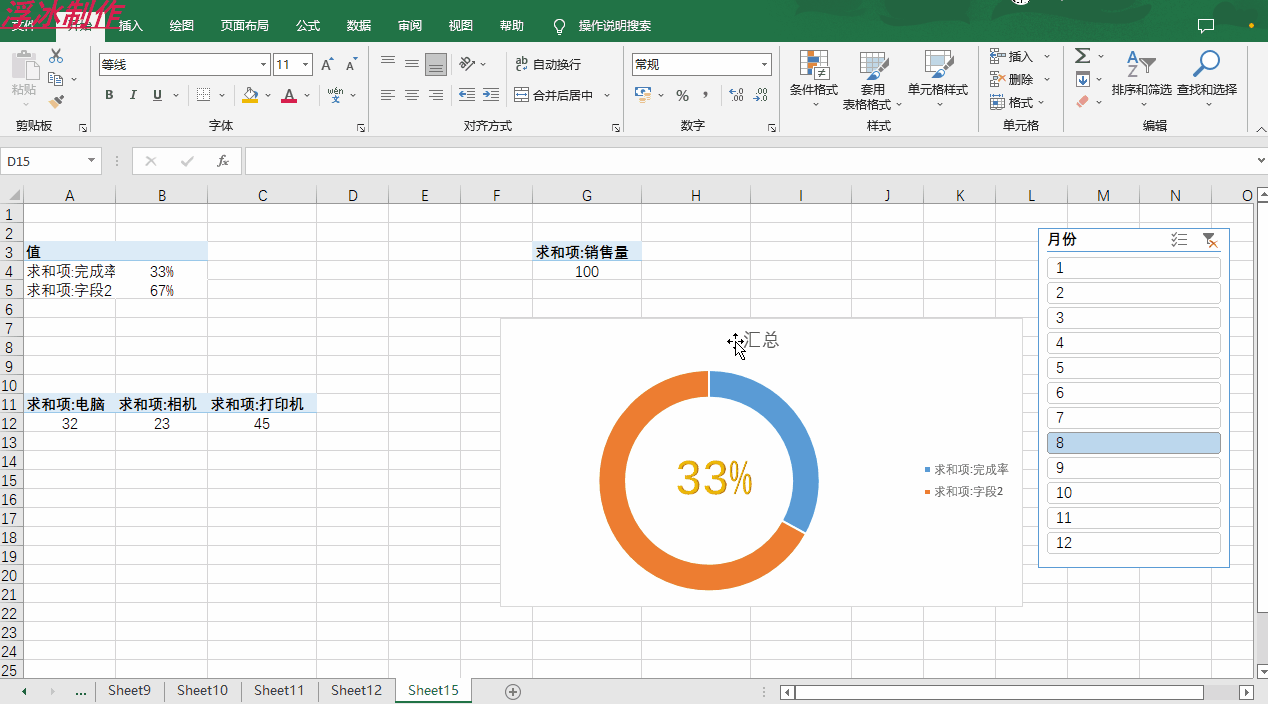Open 查找和选择 find and select
The width and height of the screenshot is (1268, 704).
pos(1207,77)
